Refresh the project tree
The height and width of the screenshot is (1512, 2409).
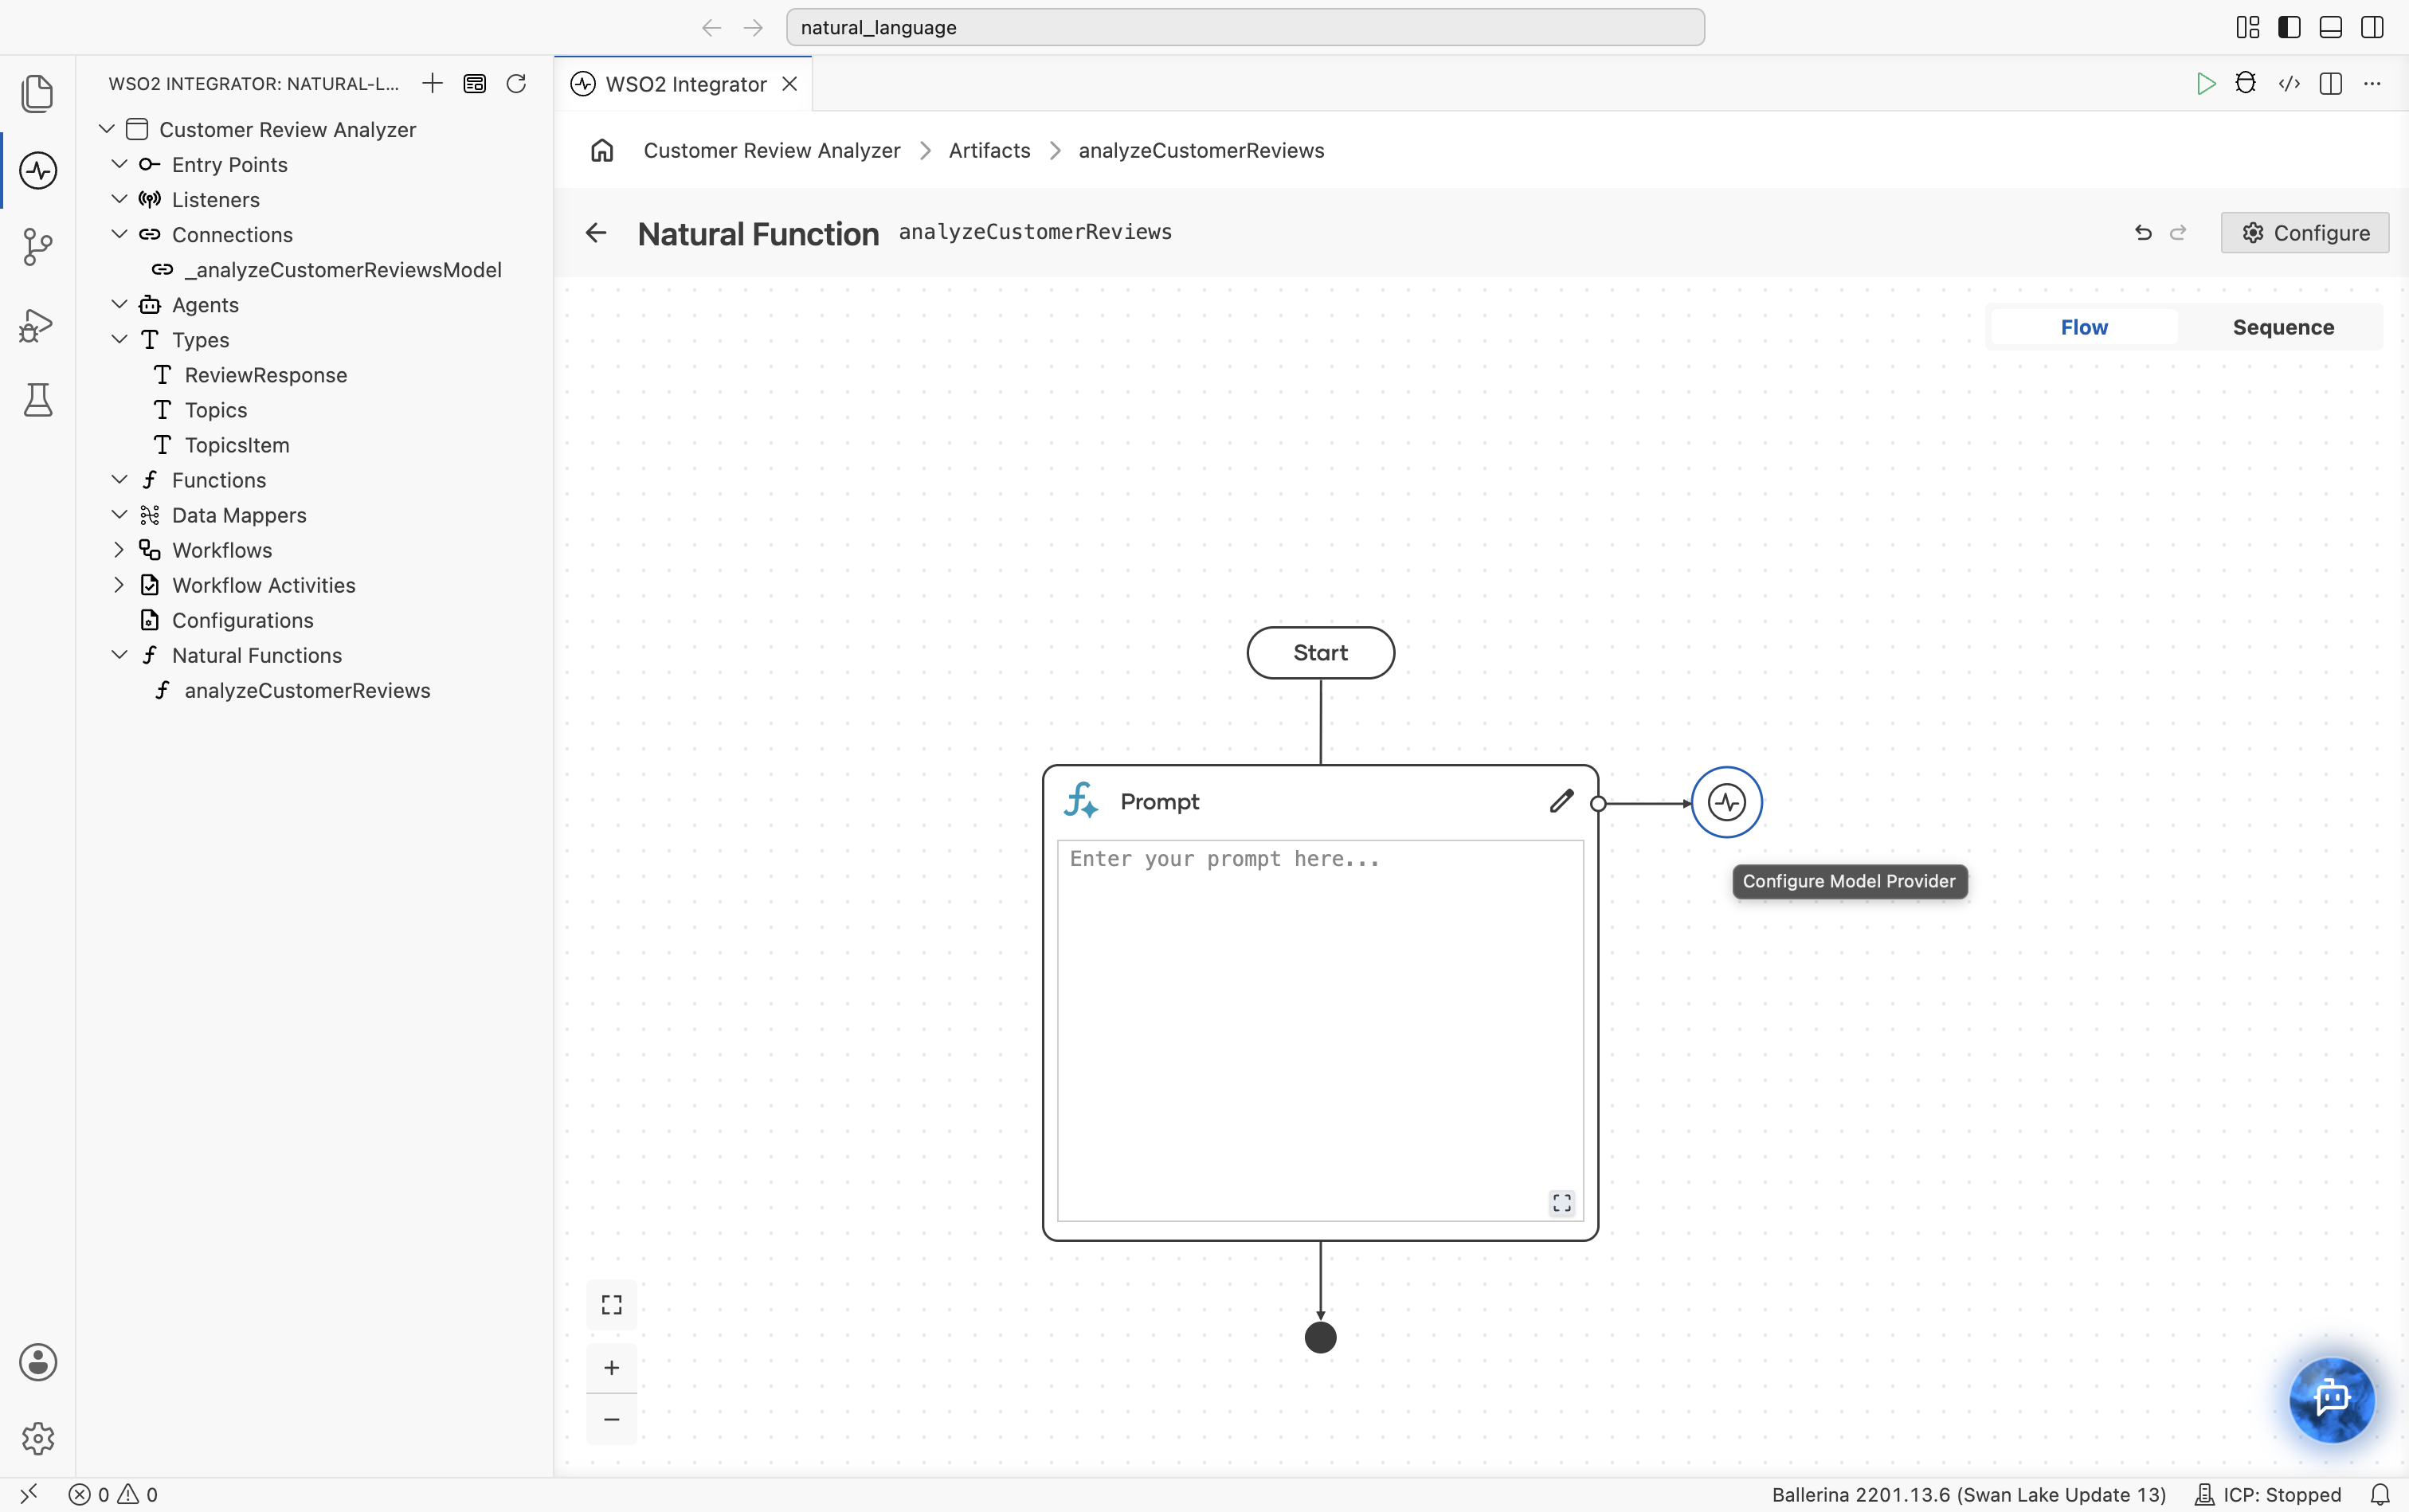516,83
